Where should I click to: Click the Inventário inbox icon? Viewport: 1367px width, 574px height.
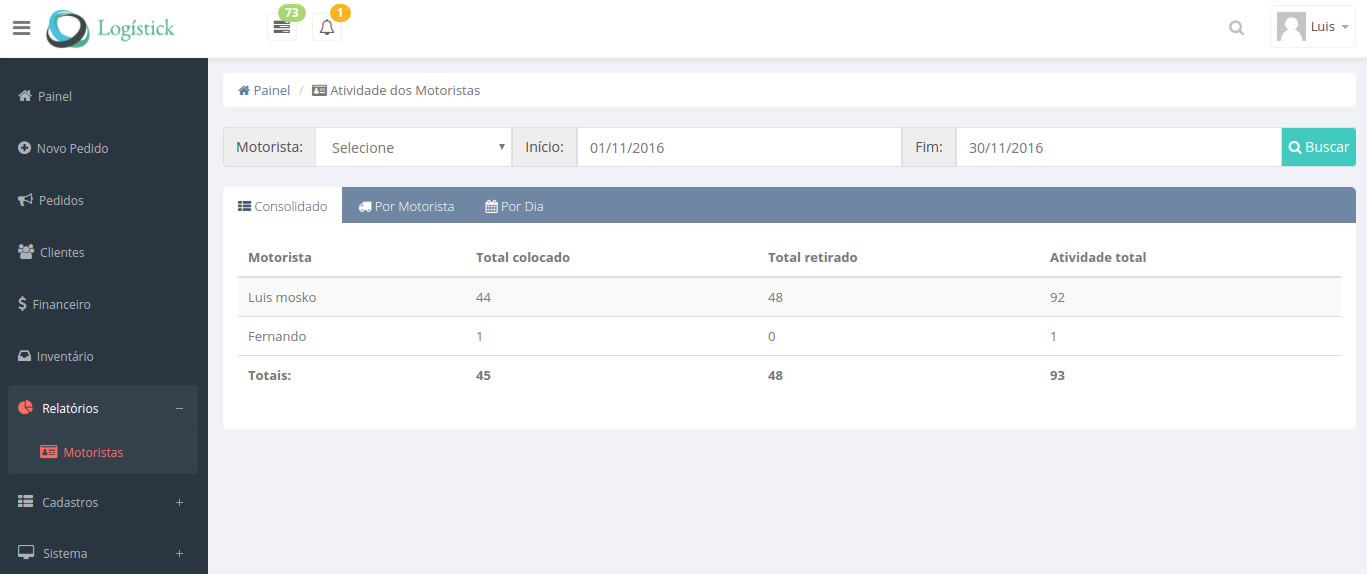click(25, 356)
